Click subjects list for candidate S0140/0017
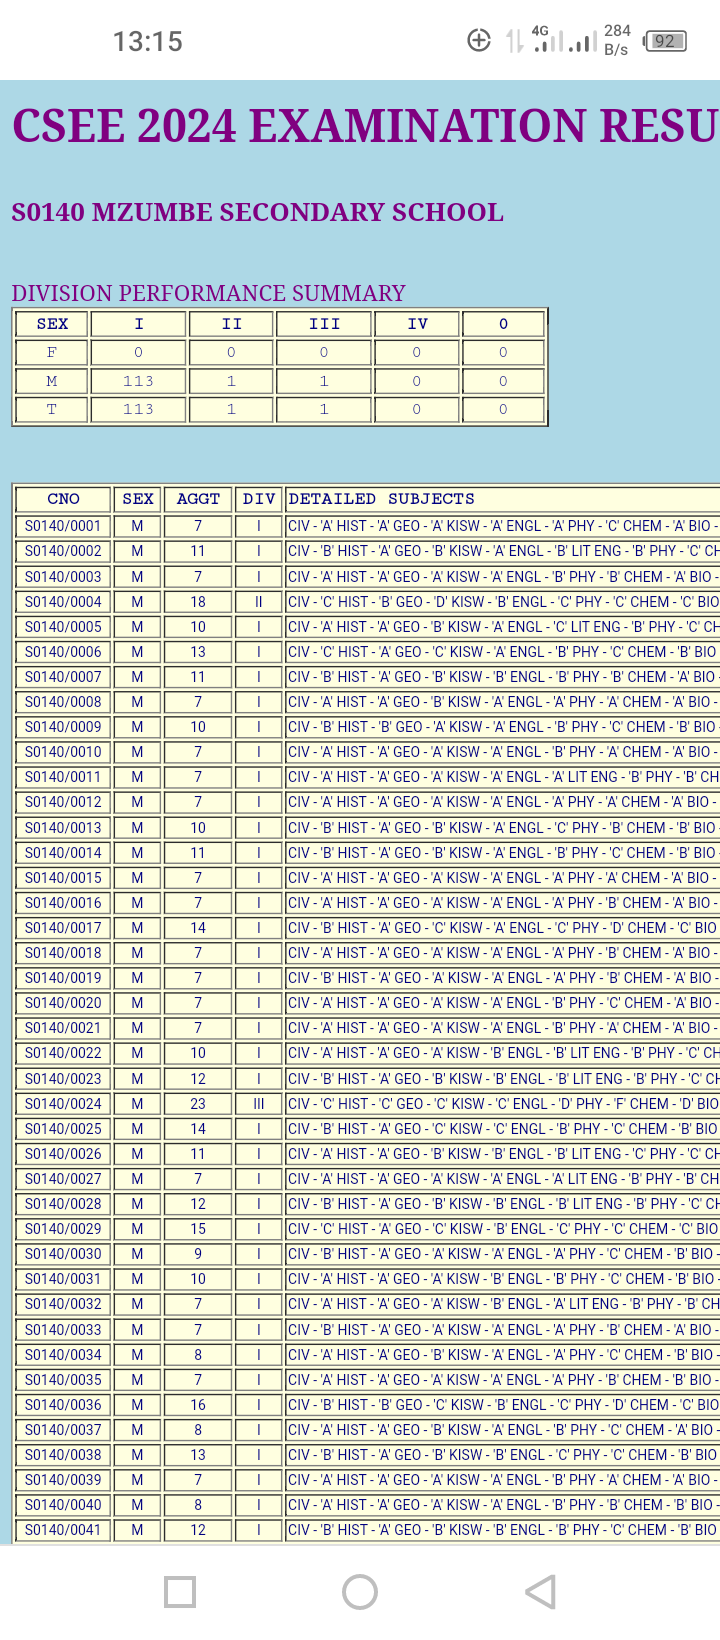The width and height of the screenshot is (720, 1640). 502,928
